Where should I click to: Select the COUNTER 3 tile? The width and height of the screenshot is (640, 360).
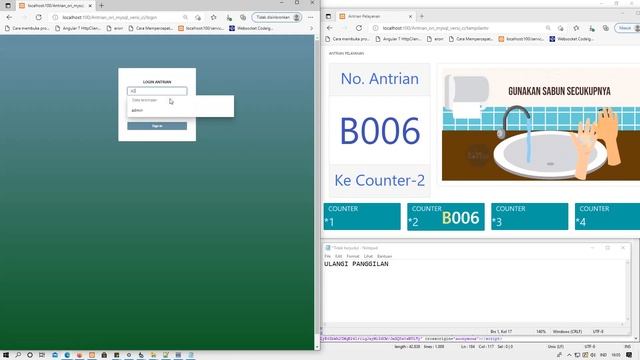(x=529, y=216)
